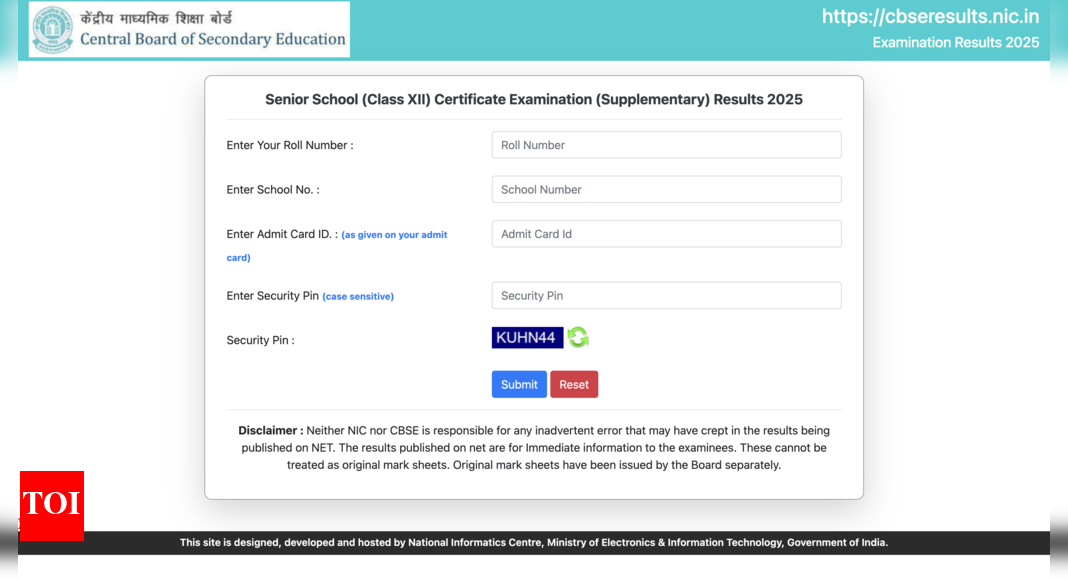Click the National Informatics Centre footer text
Viewport: 1068px width, 580px height.
point(534,543)
